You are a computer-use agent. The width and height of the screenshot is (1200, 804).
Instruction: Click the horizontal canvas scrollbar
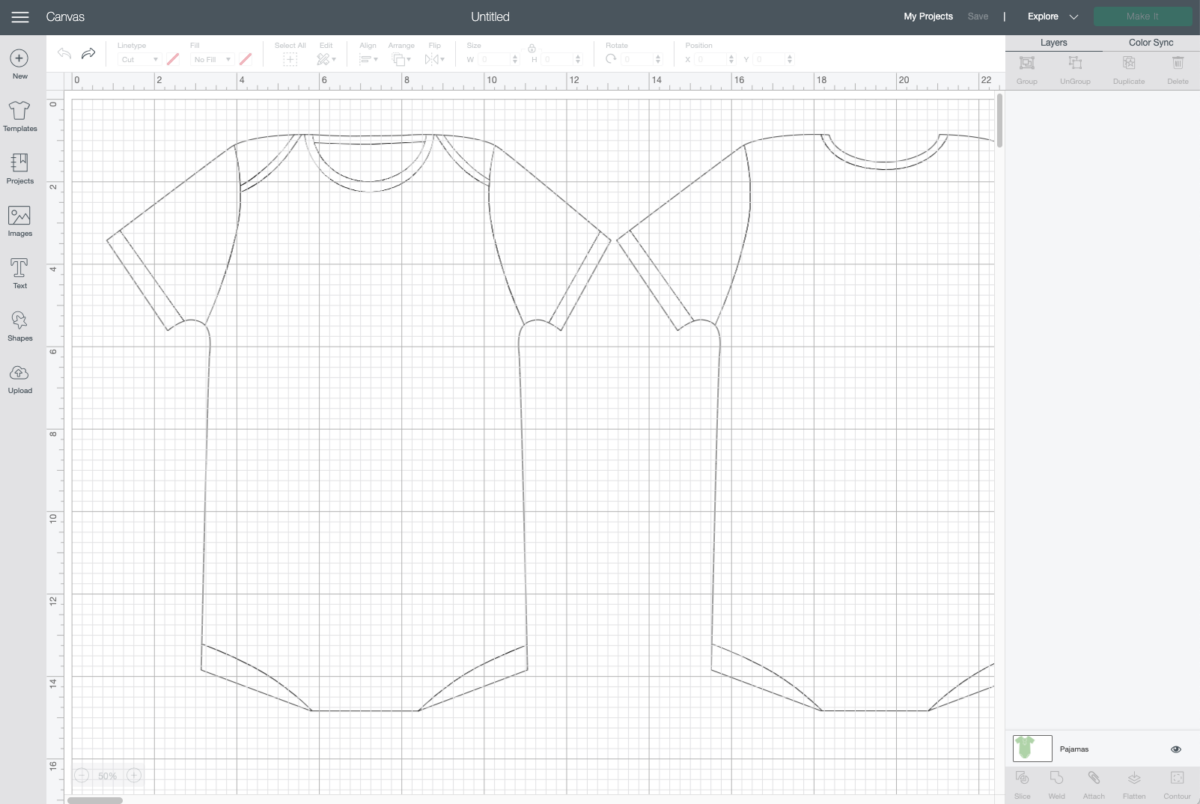(94, 800)
